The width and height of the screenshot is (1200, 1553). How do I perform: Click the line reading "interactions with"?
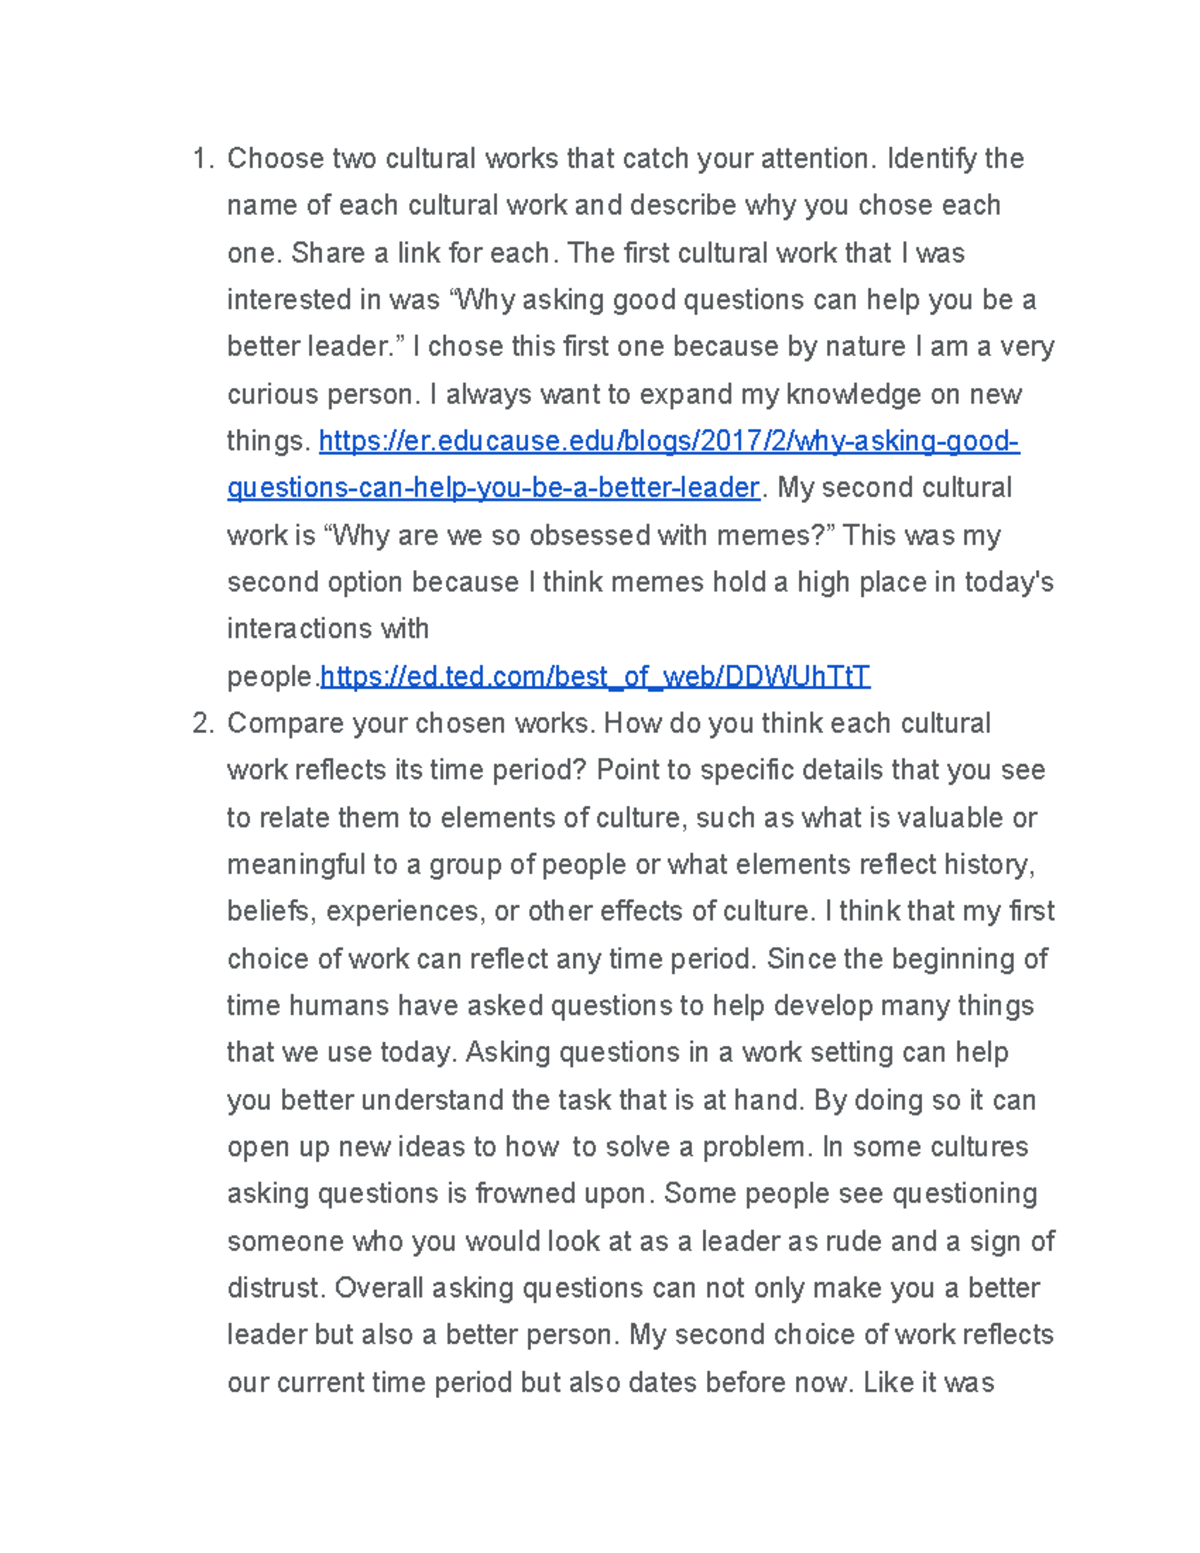(328, 629)
